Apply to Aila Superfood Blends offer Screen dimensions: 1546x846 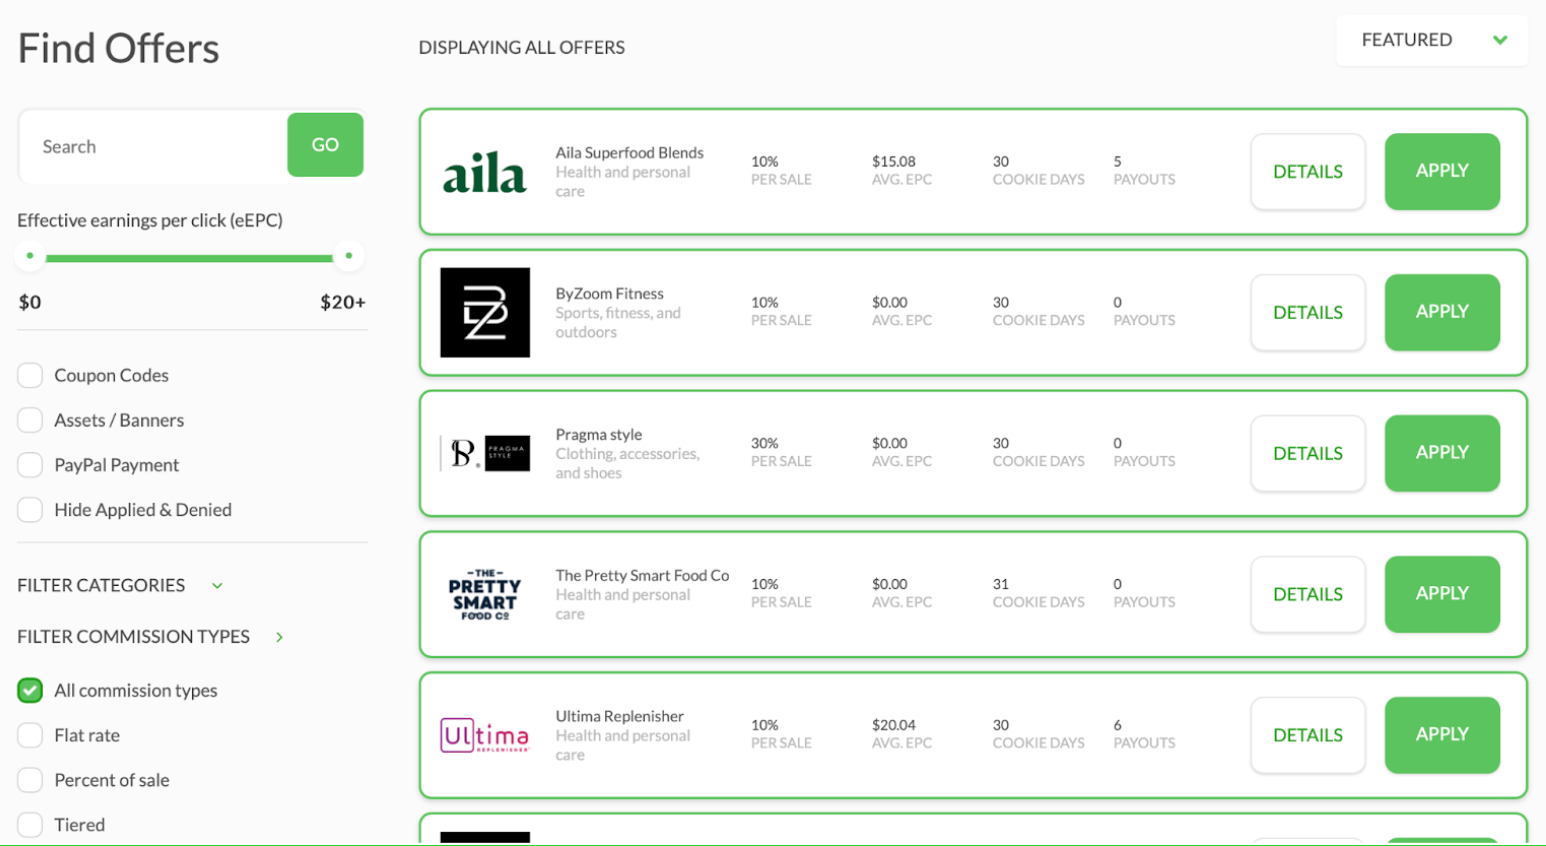(x=1442, y=171)
